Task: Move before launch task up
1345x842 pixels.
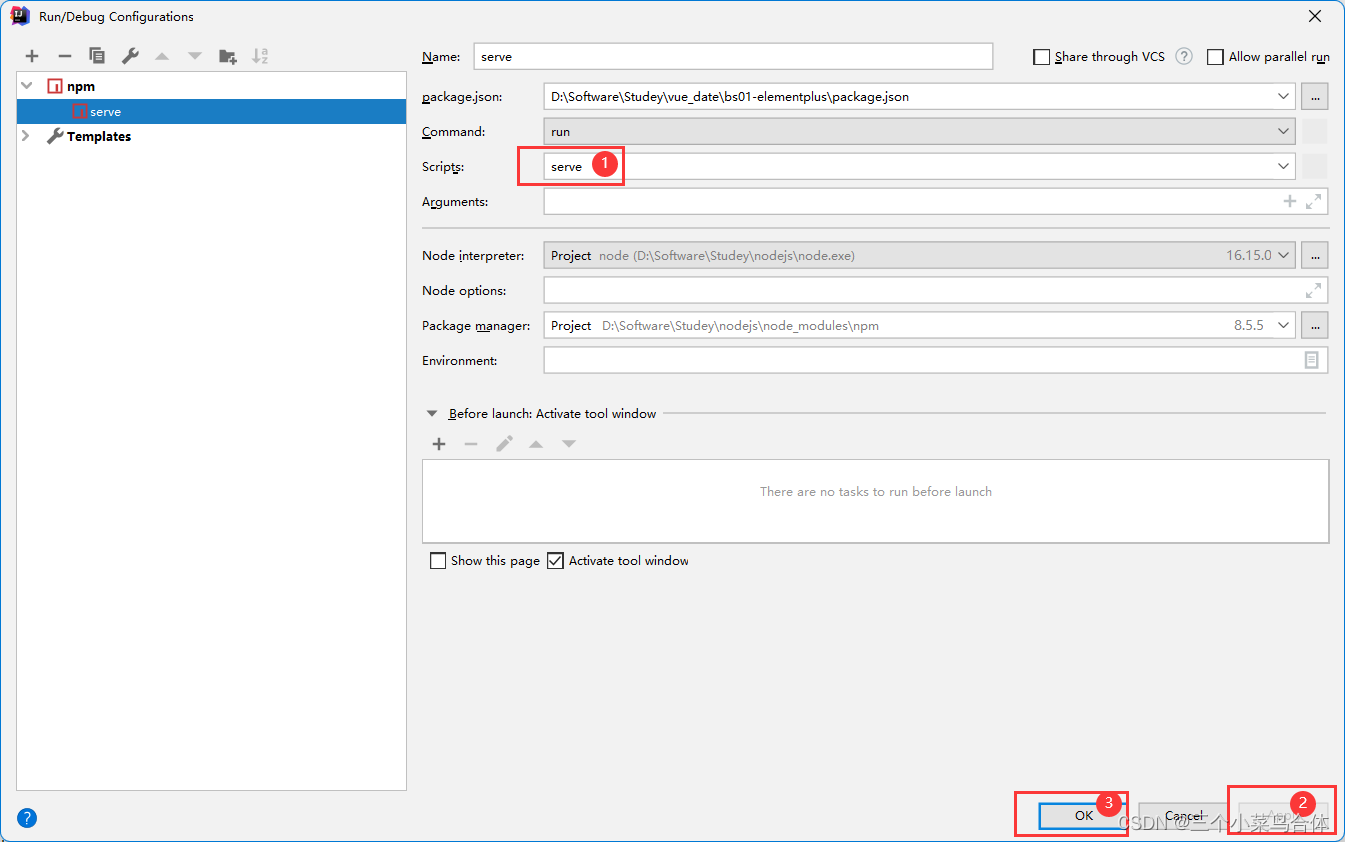Action: 536,444
